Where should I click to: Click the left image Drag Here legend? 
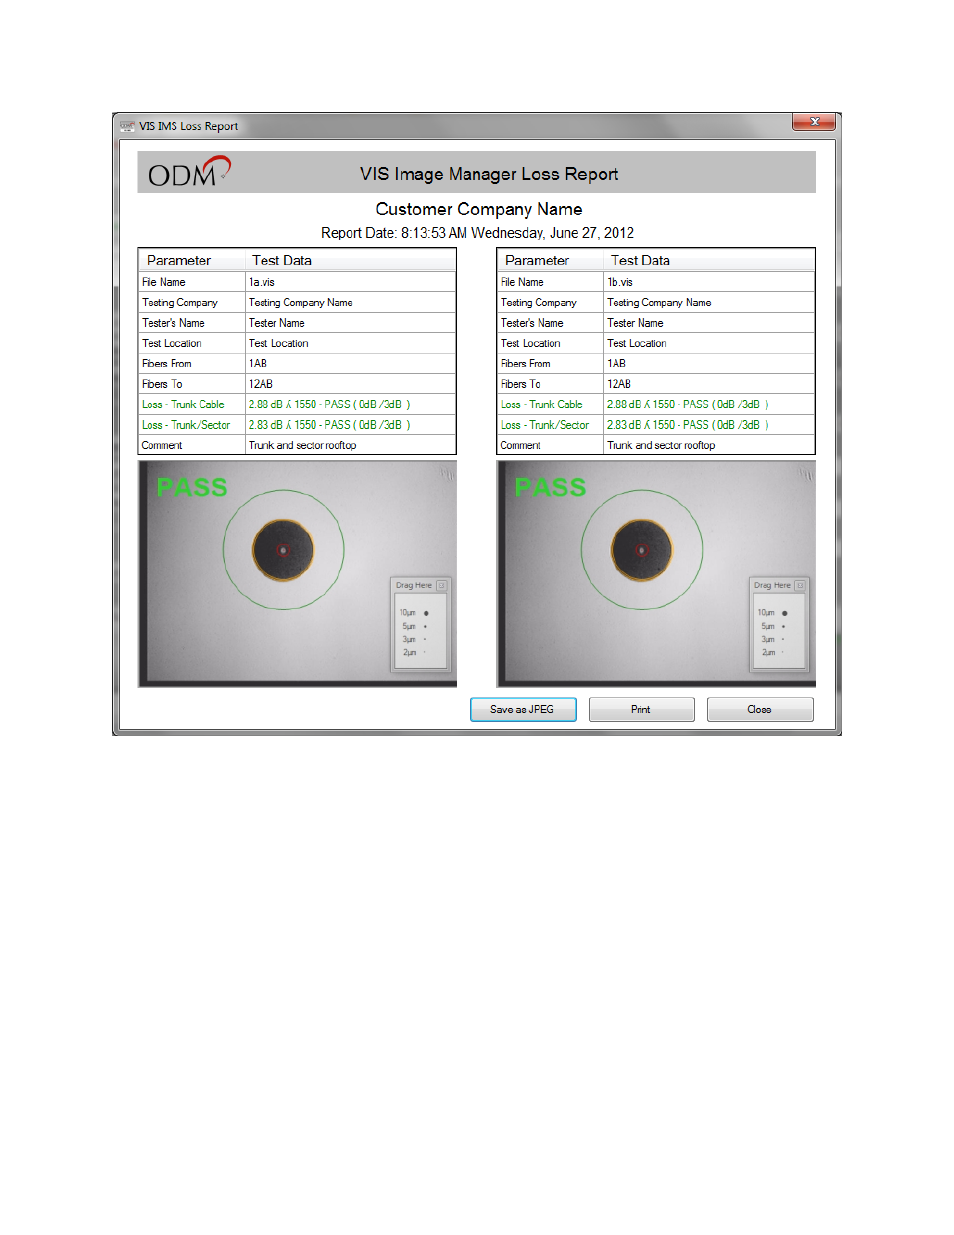point(421,624)
